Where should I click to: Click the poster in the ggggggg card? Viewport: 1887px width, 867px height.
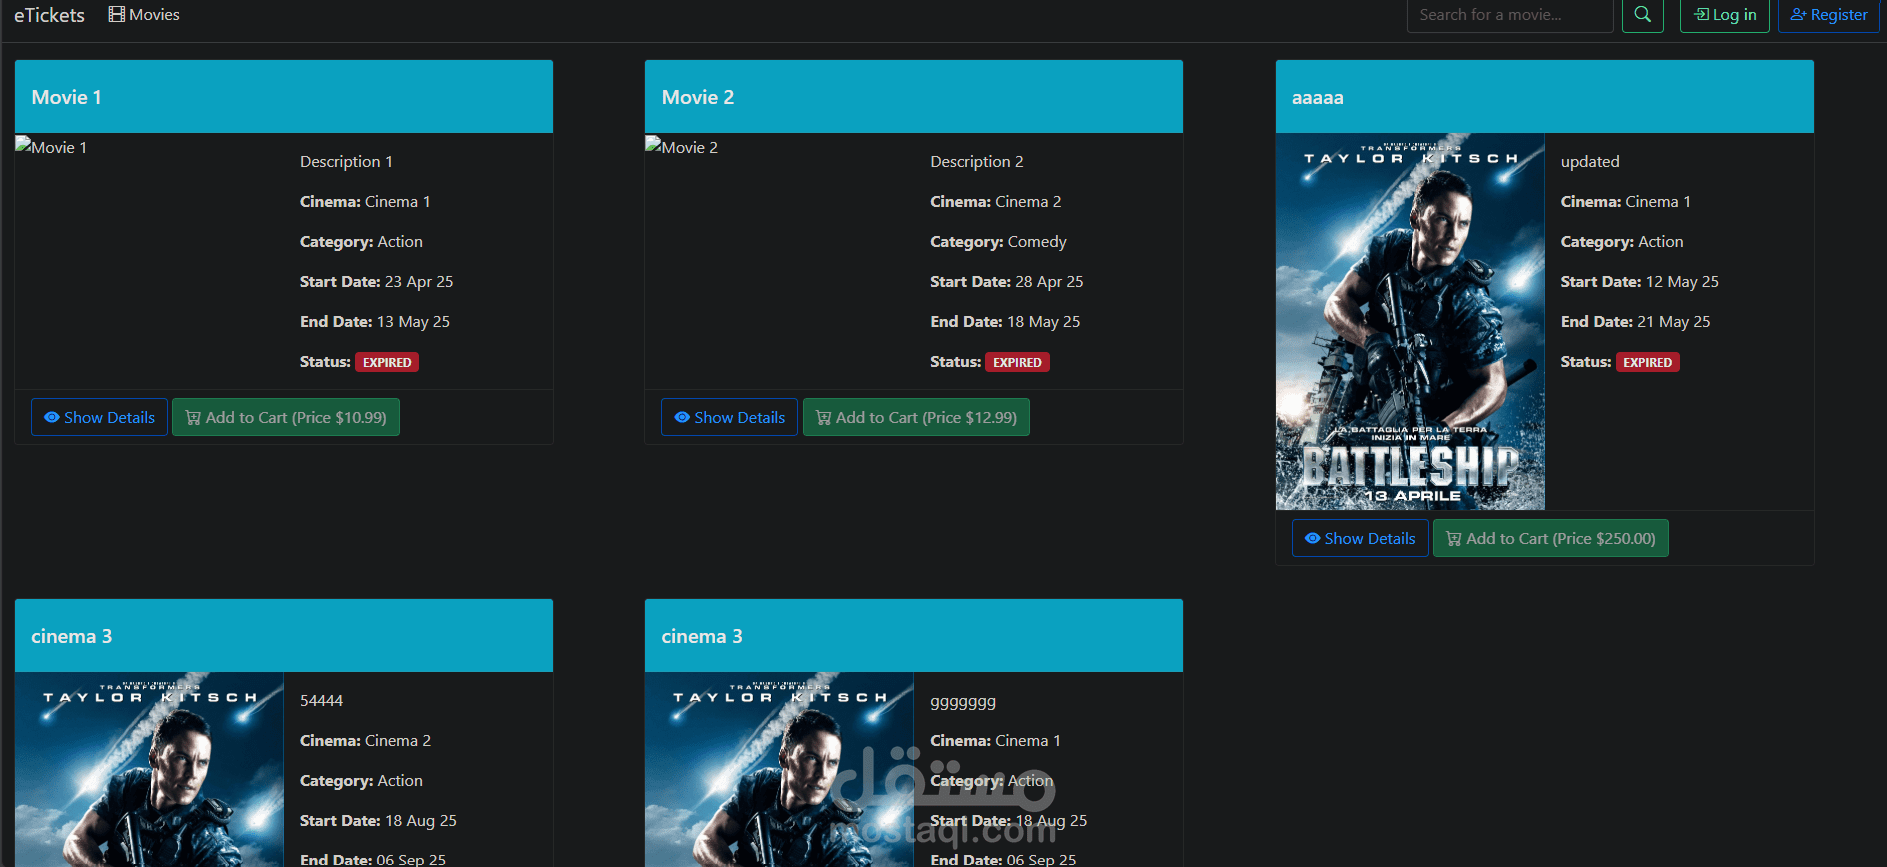click(780, 769)
